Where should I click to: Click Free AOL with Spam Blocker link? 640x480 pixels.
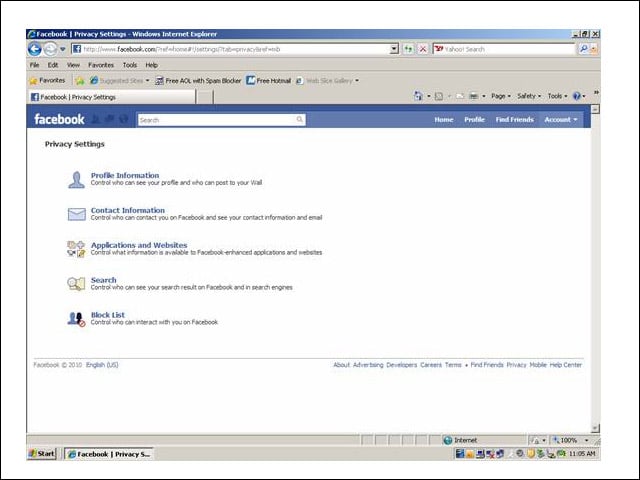click(198, 80)
